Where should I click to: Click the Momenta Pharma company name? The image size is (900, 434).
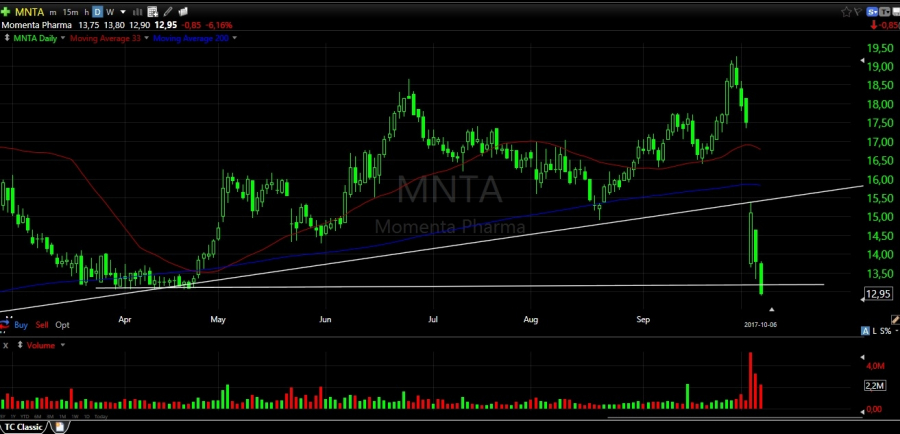click(x=37, y=25)
